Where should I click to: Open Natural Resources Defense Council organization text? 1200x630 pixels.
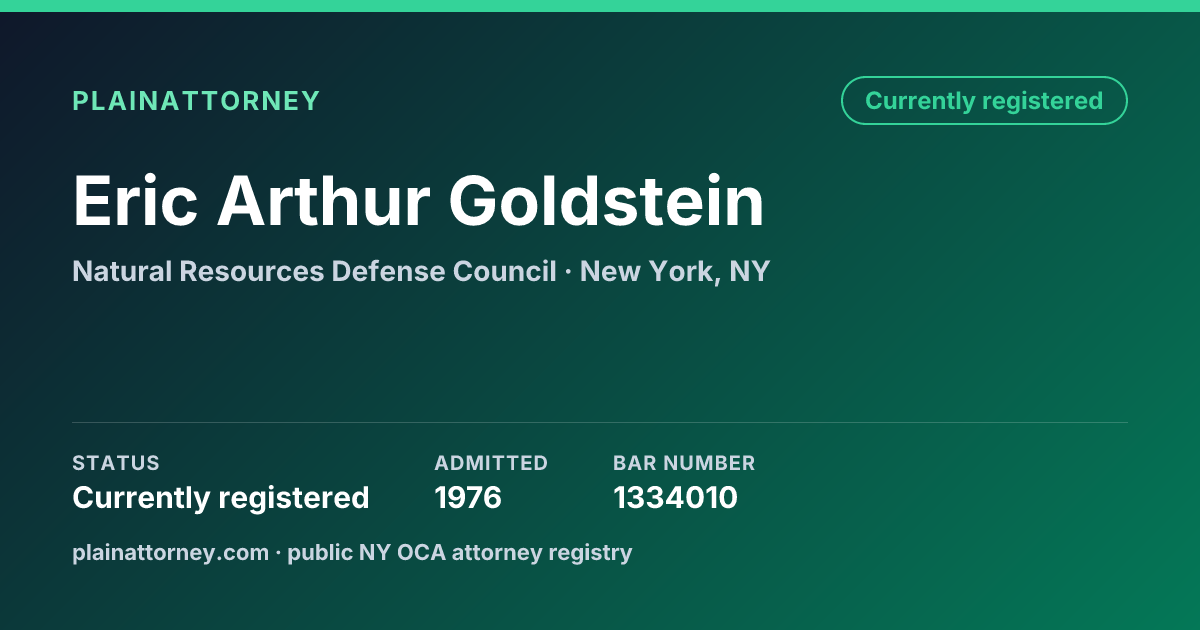[x=314, y=271]
